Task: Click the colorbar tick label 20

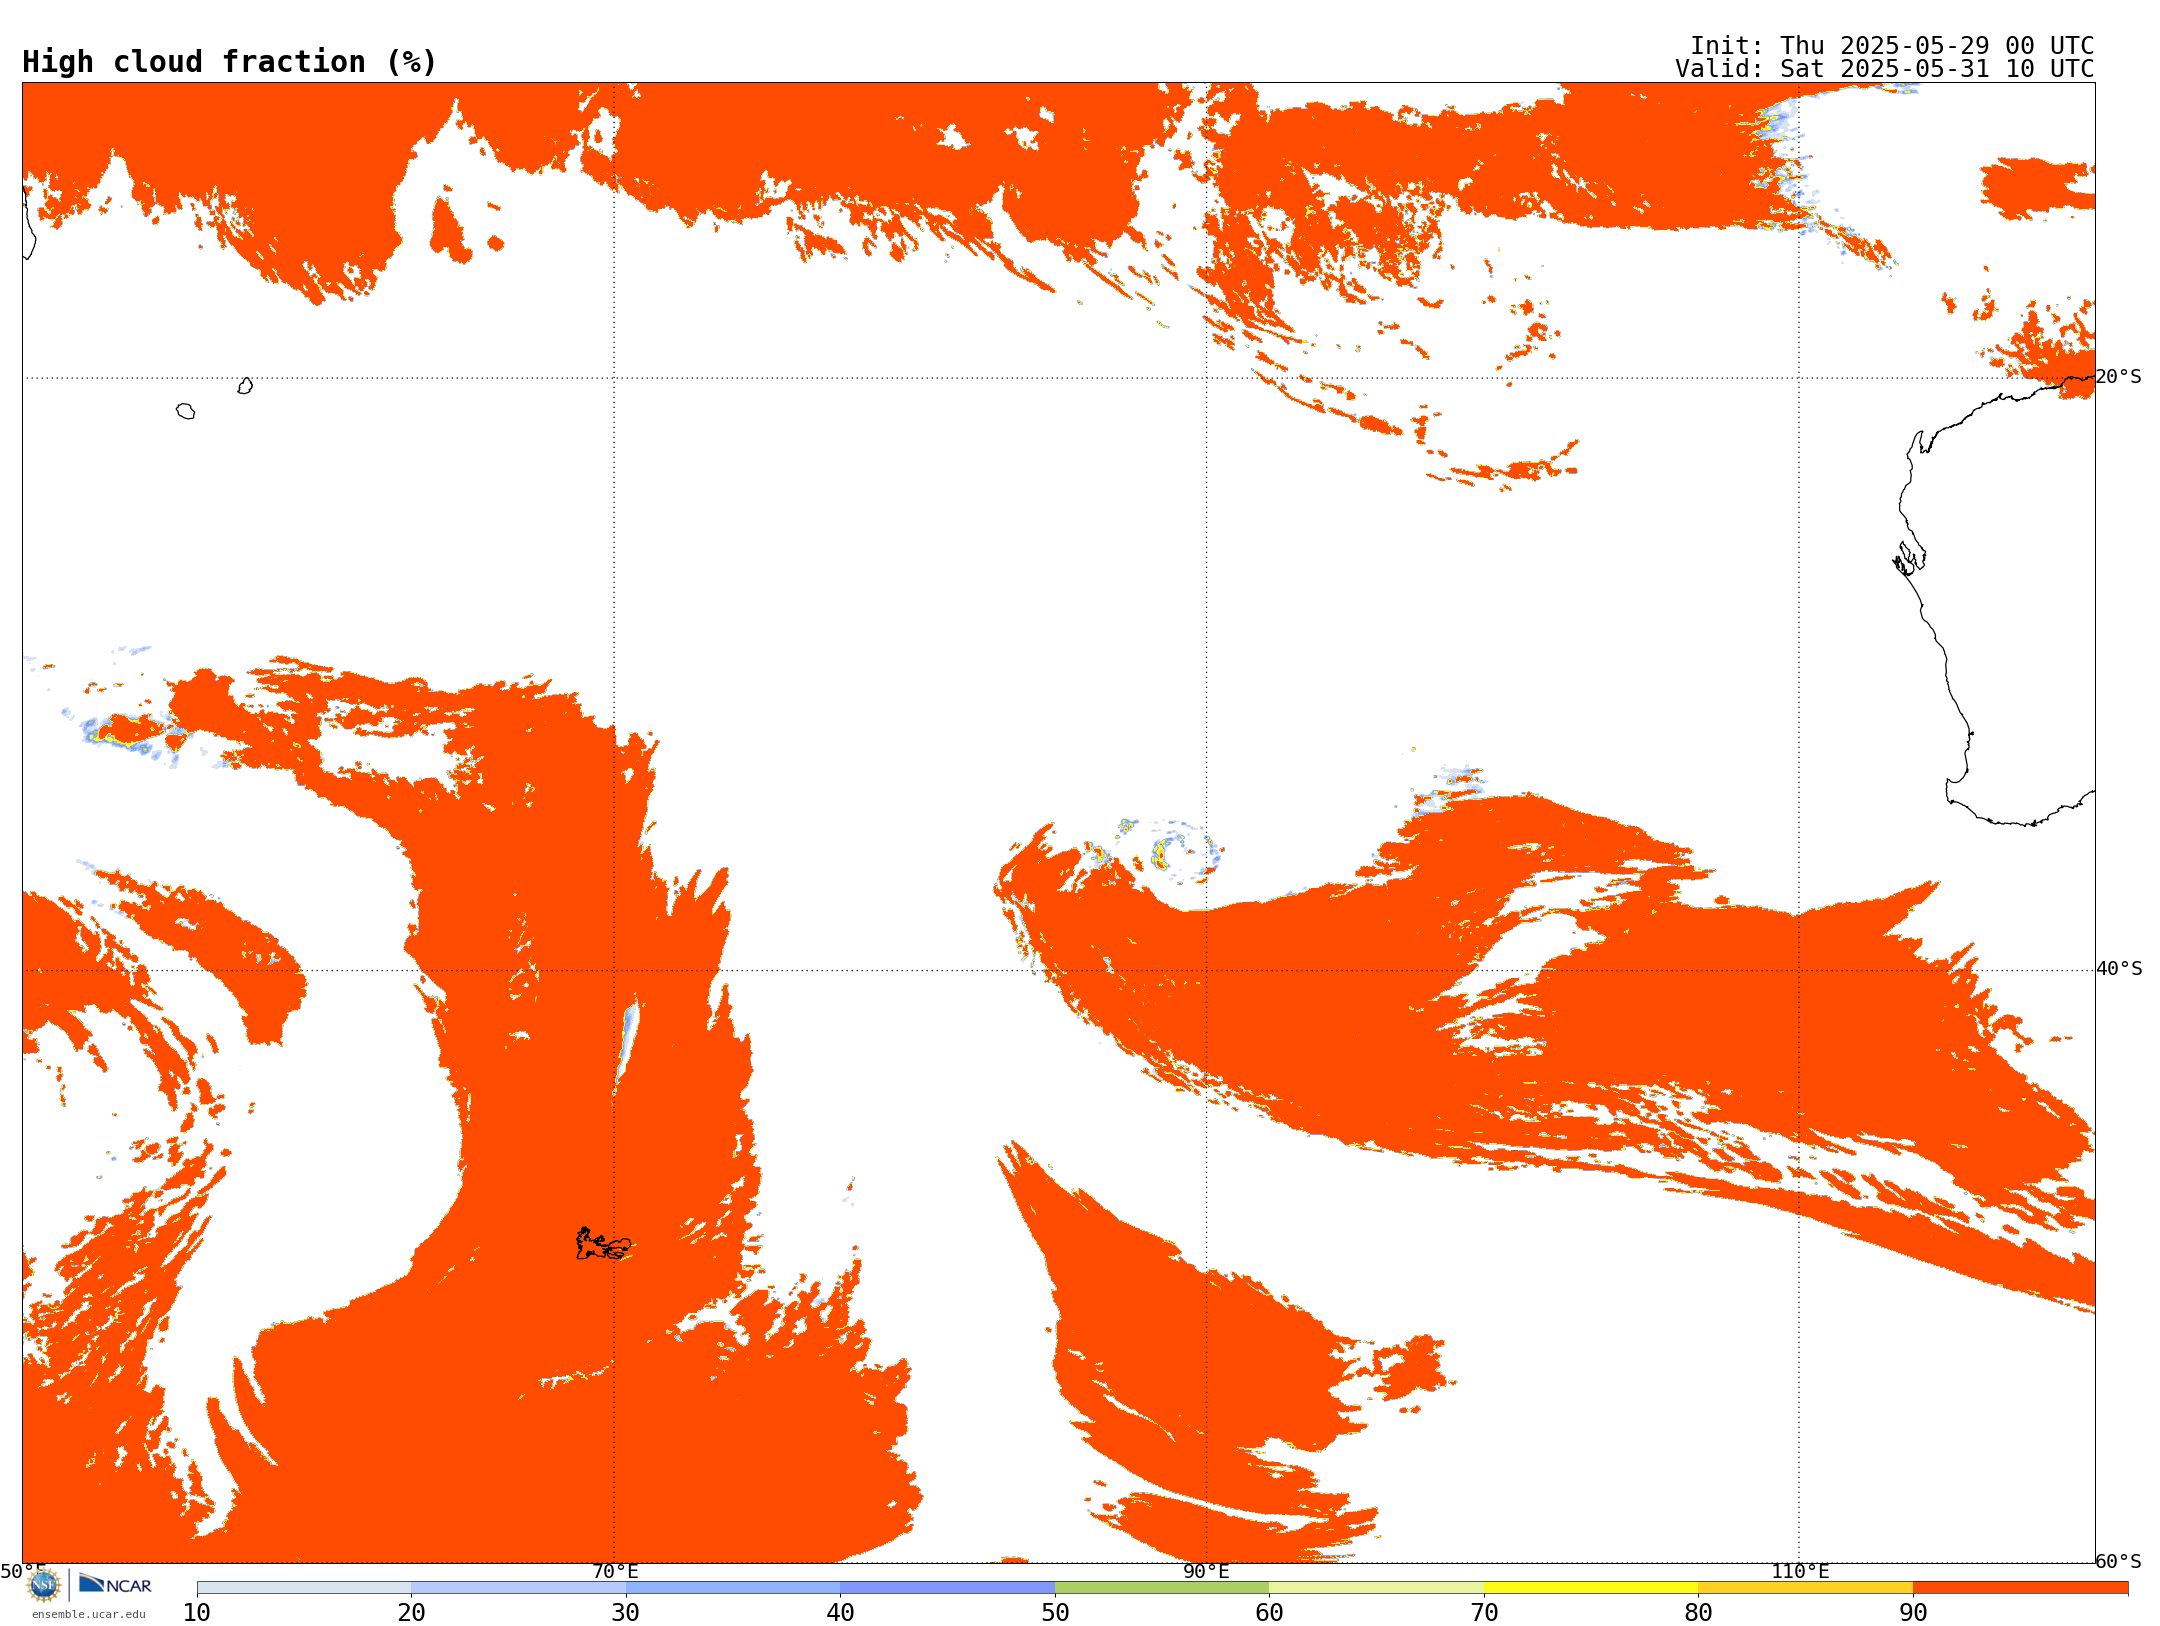Action: coord(411,1613)
